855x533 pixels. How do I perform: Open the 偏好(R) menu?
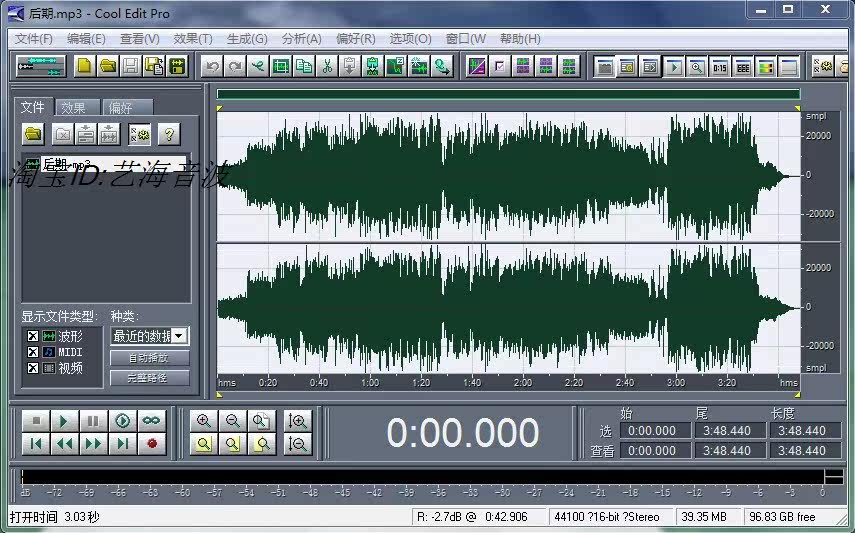pos(356,39)
